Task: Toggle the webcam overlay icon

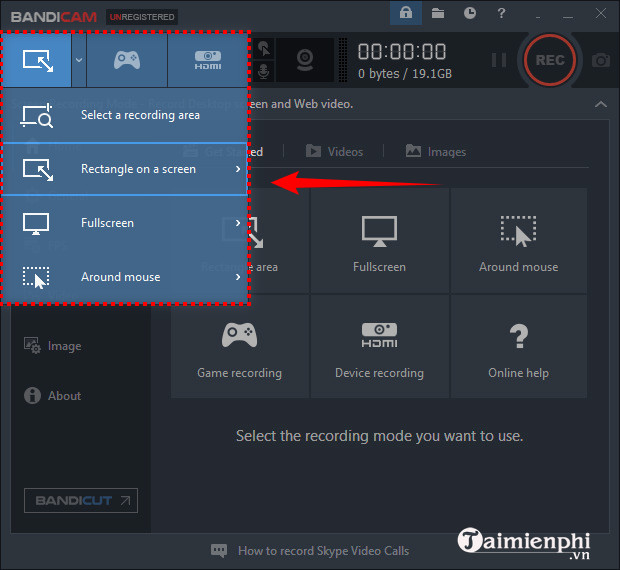Action: pyautogui.click(x=305, y=60)
